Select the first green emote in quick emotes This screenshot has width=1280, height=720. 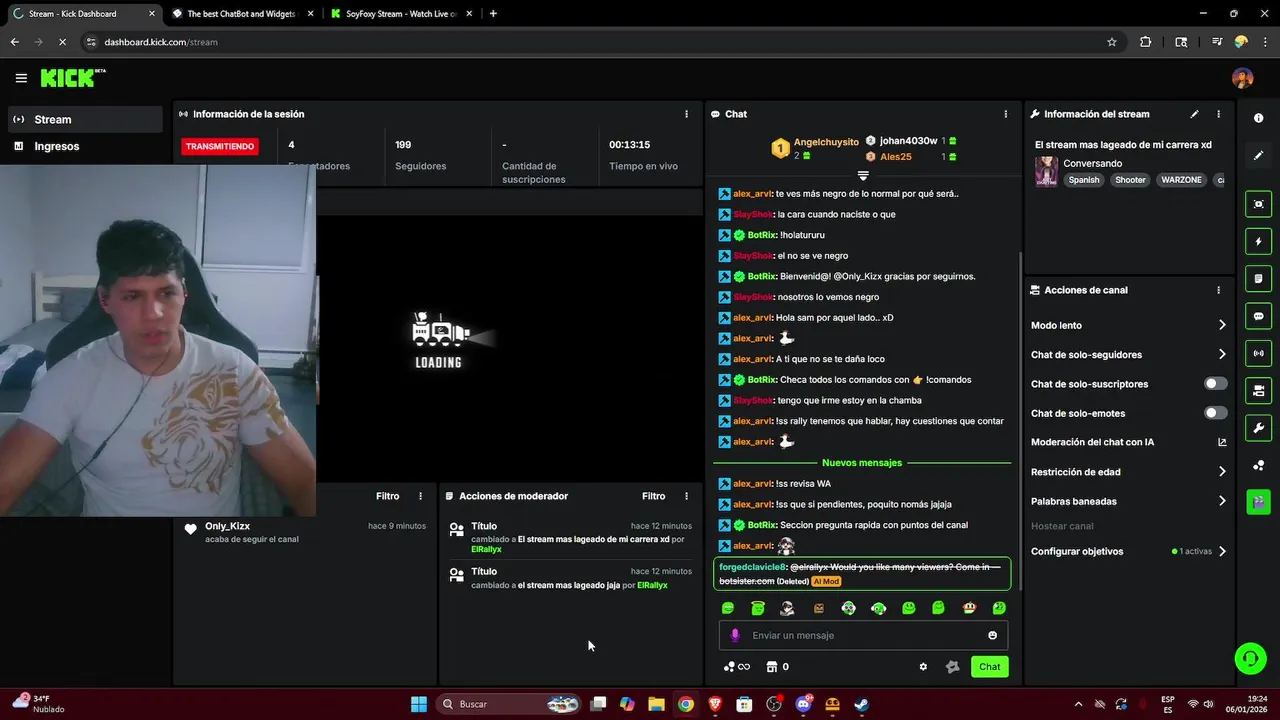(x=728, y=608)
